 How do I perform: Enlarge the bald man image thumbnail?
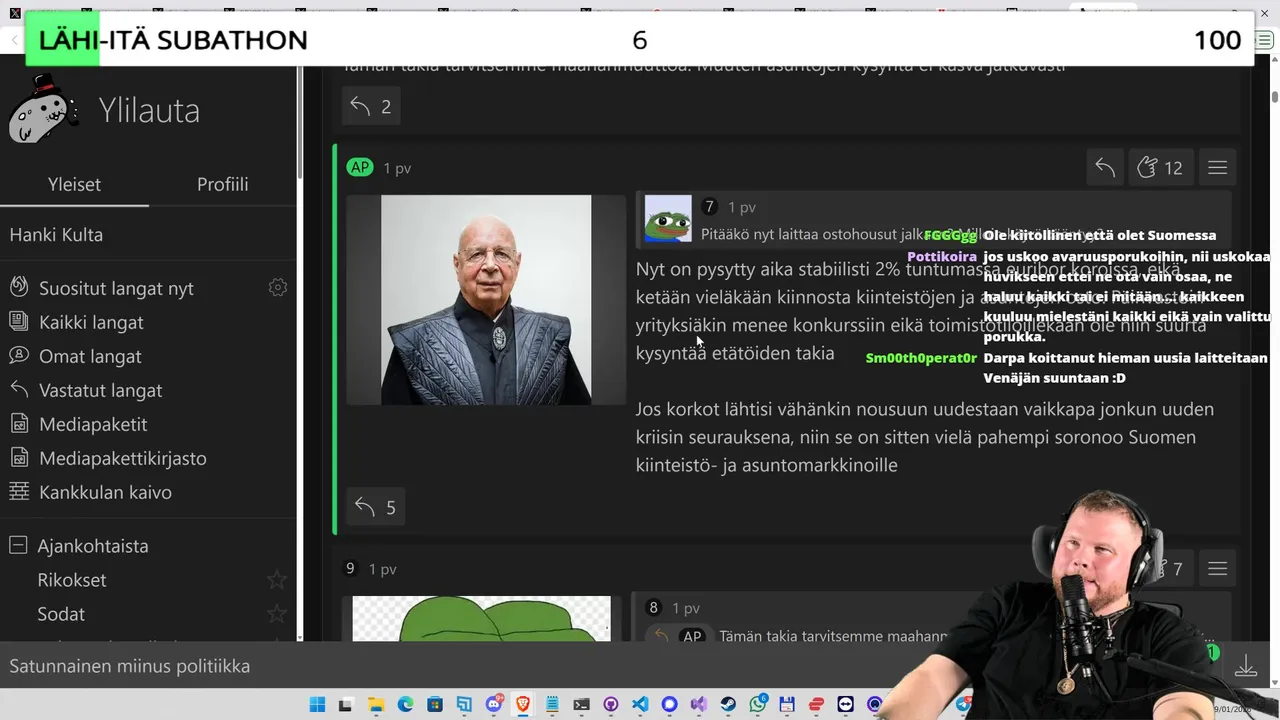(x=486, y=300)
